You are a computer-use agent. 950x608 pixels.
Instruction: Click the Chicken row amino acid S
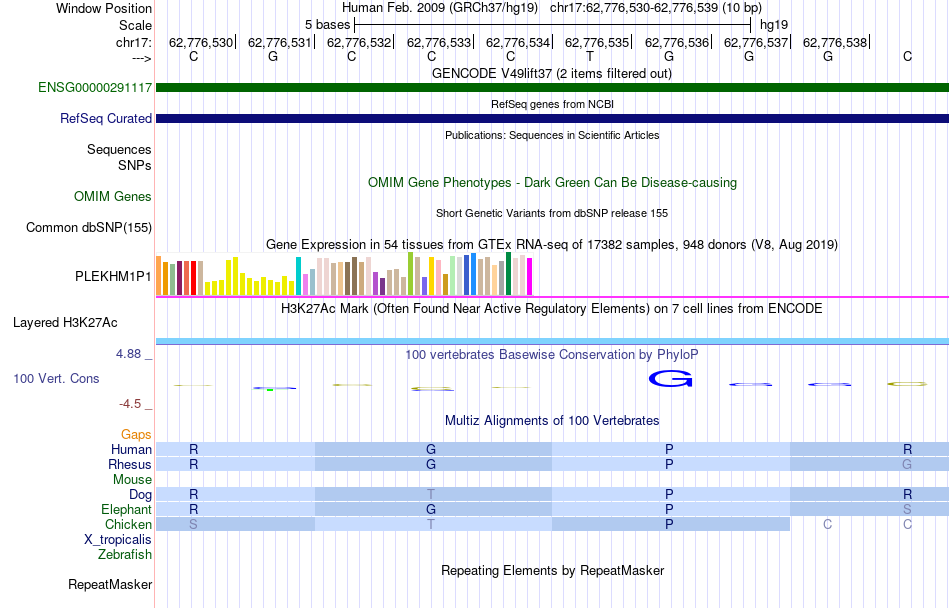tap(193, 524)
